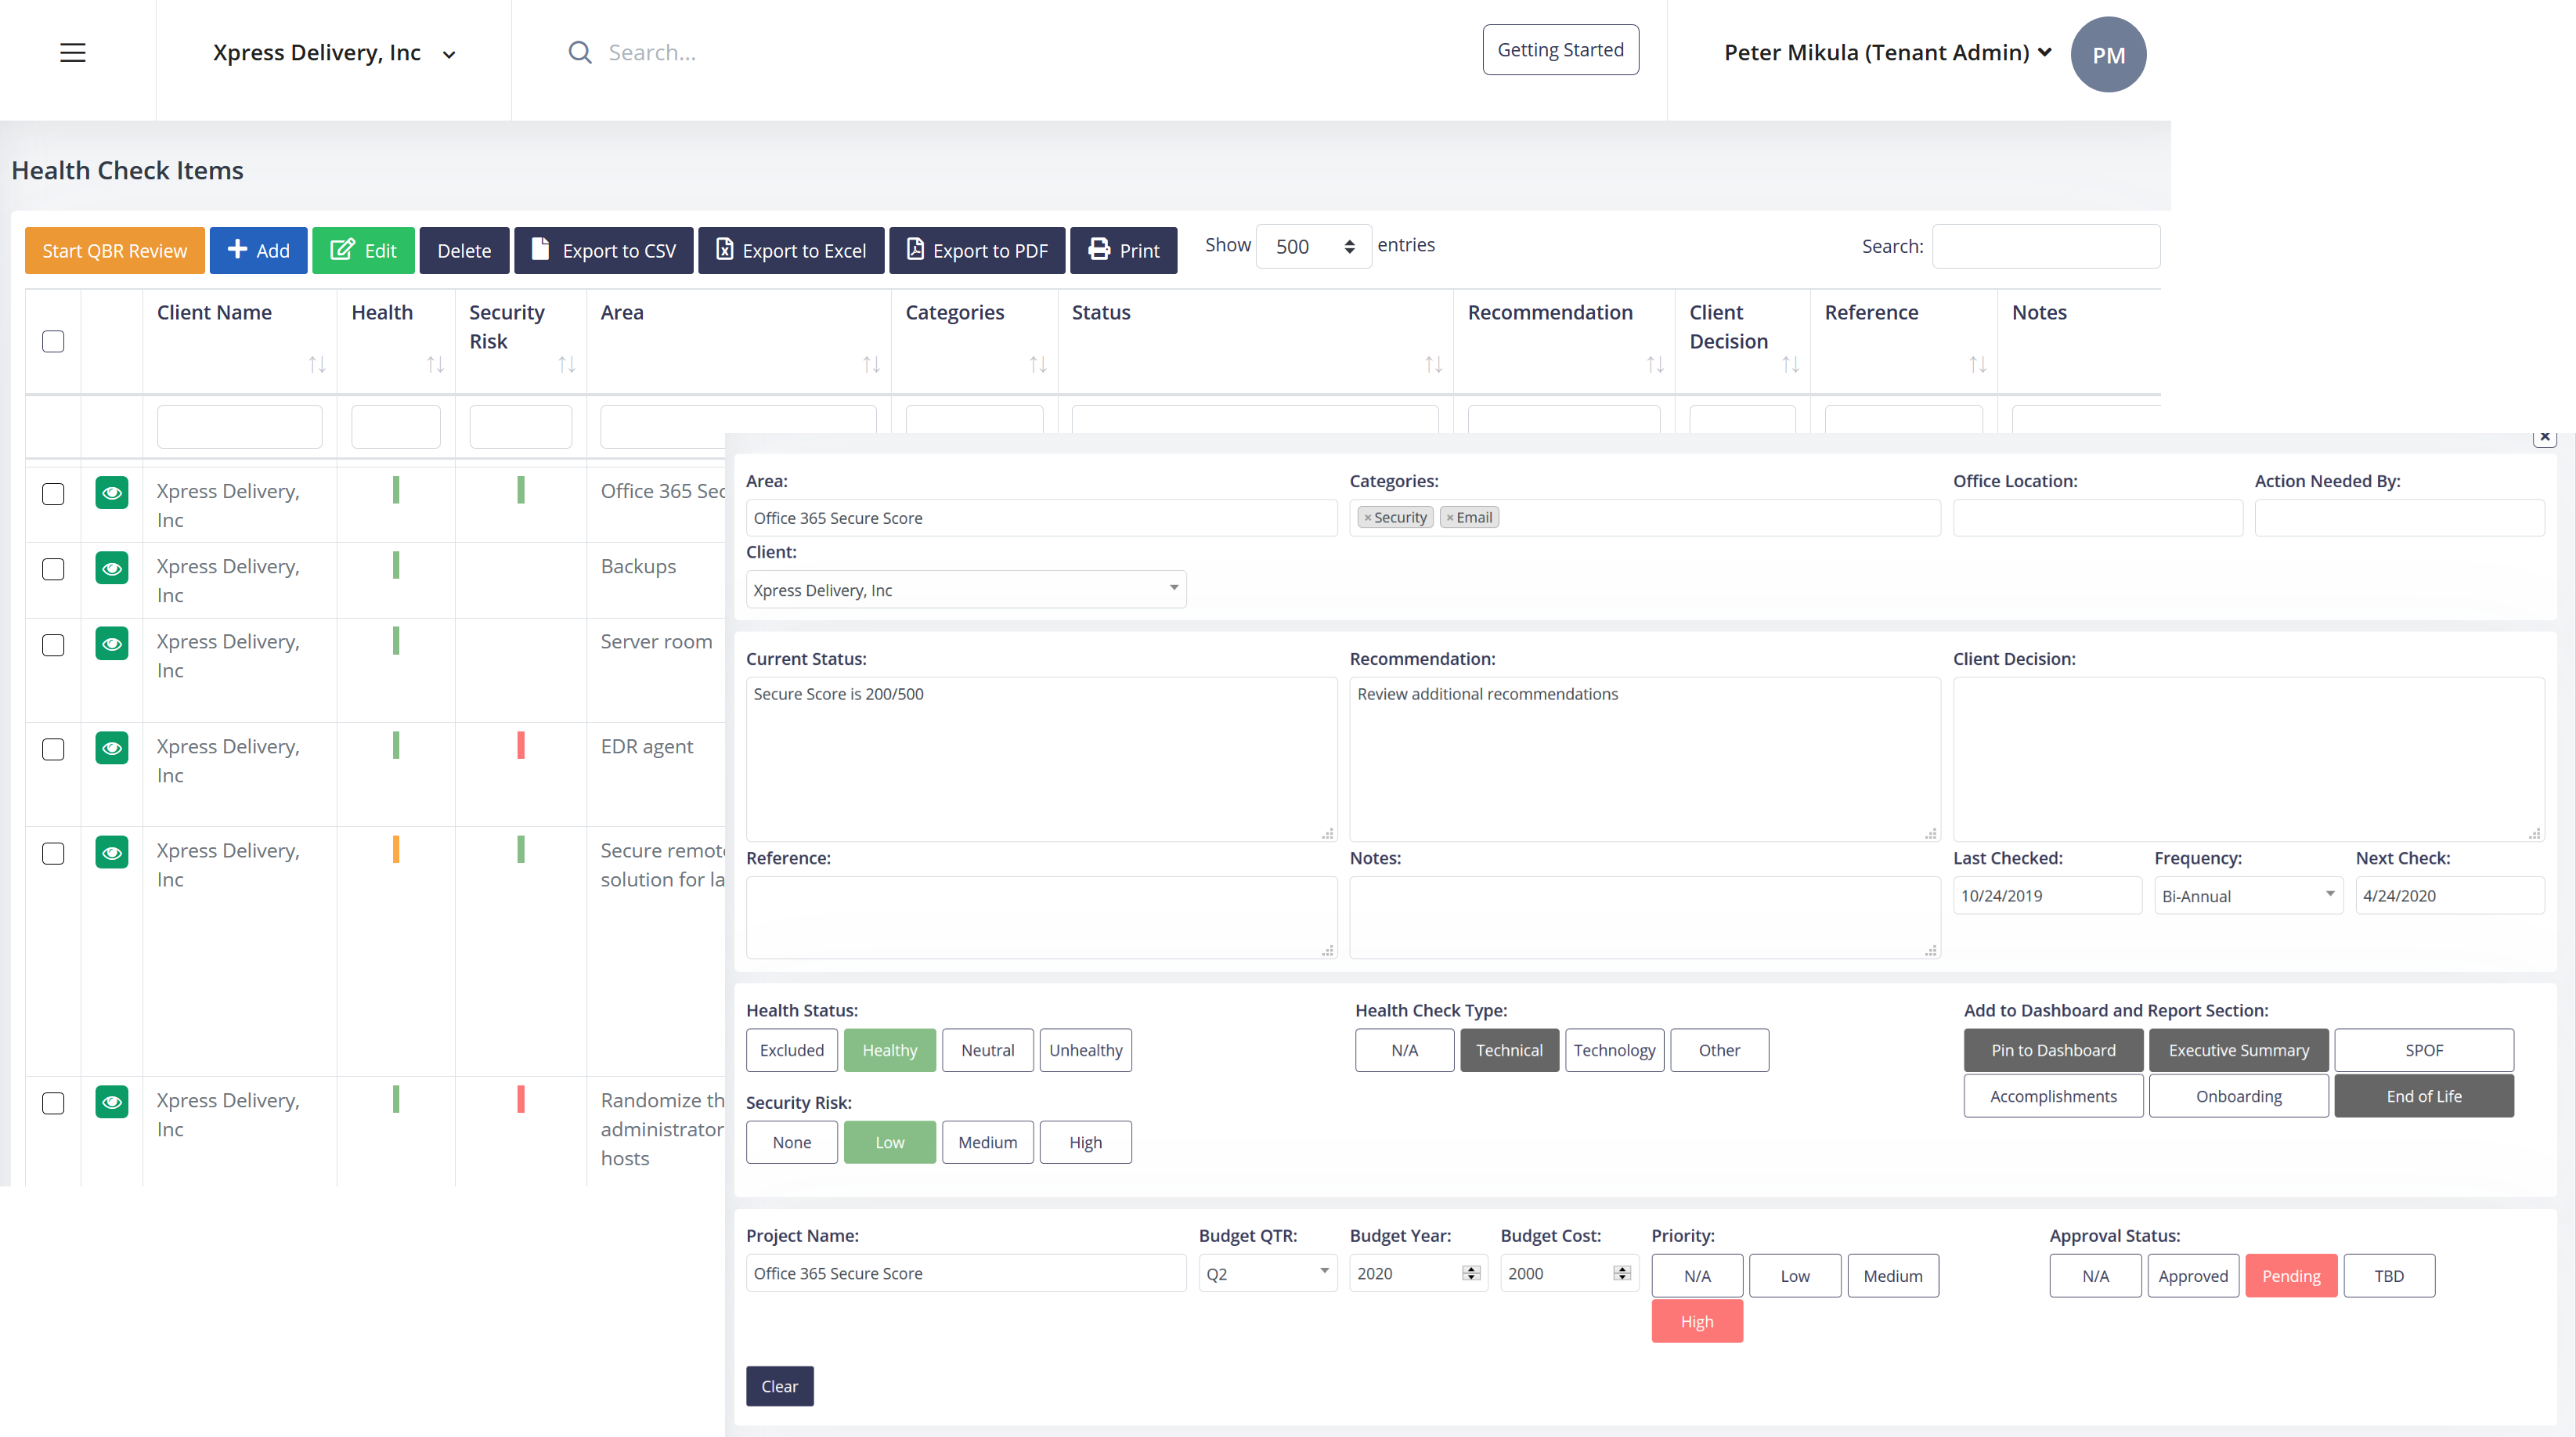
Task: Open the Xpress Delivery, Inc tenant dropdown
Action: tap(334, 53)
